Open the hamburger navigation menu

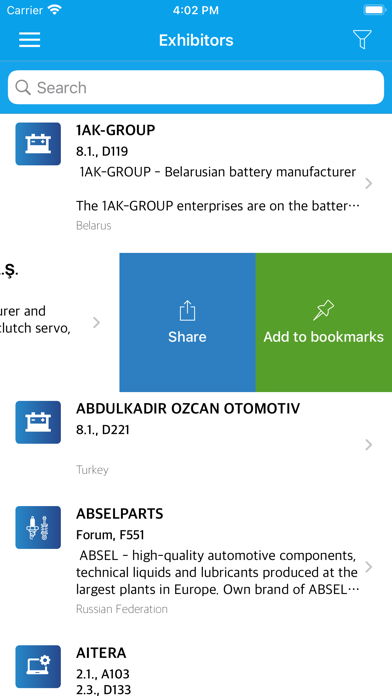pyautogui.click(x=29, y=40)
